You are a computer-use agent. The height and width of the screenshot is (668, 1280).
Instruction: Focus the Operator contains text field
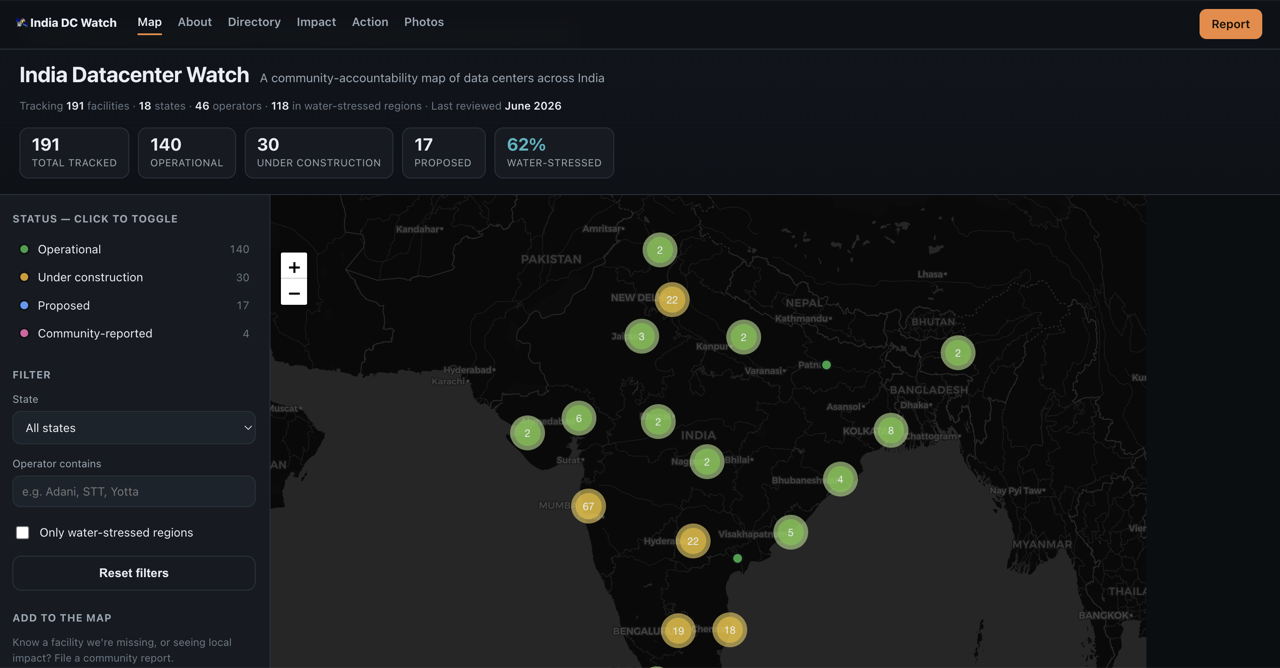(134, 491)
